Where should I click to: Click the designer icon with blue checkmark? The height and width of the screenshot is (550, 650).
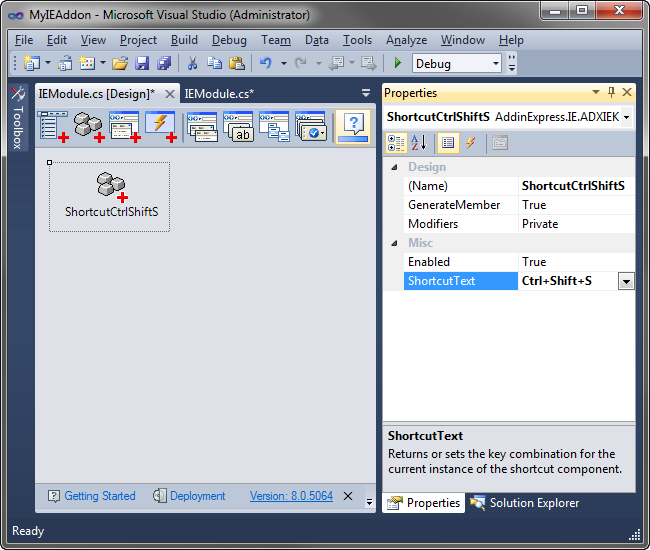310,127
